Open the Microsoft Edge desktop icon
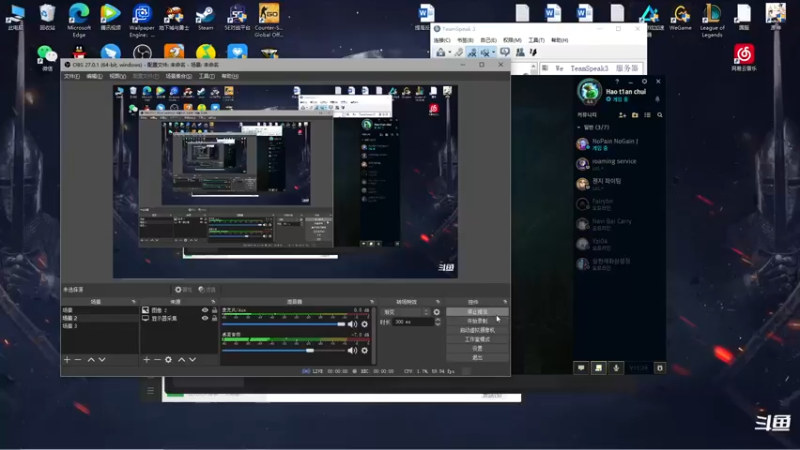The height and width of the screenshot is (450, 800). point(79,19)
